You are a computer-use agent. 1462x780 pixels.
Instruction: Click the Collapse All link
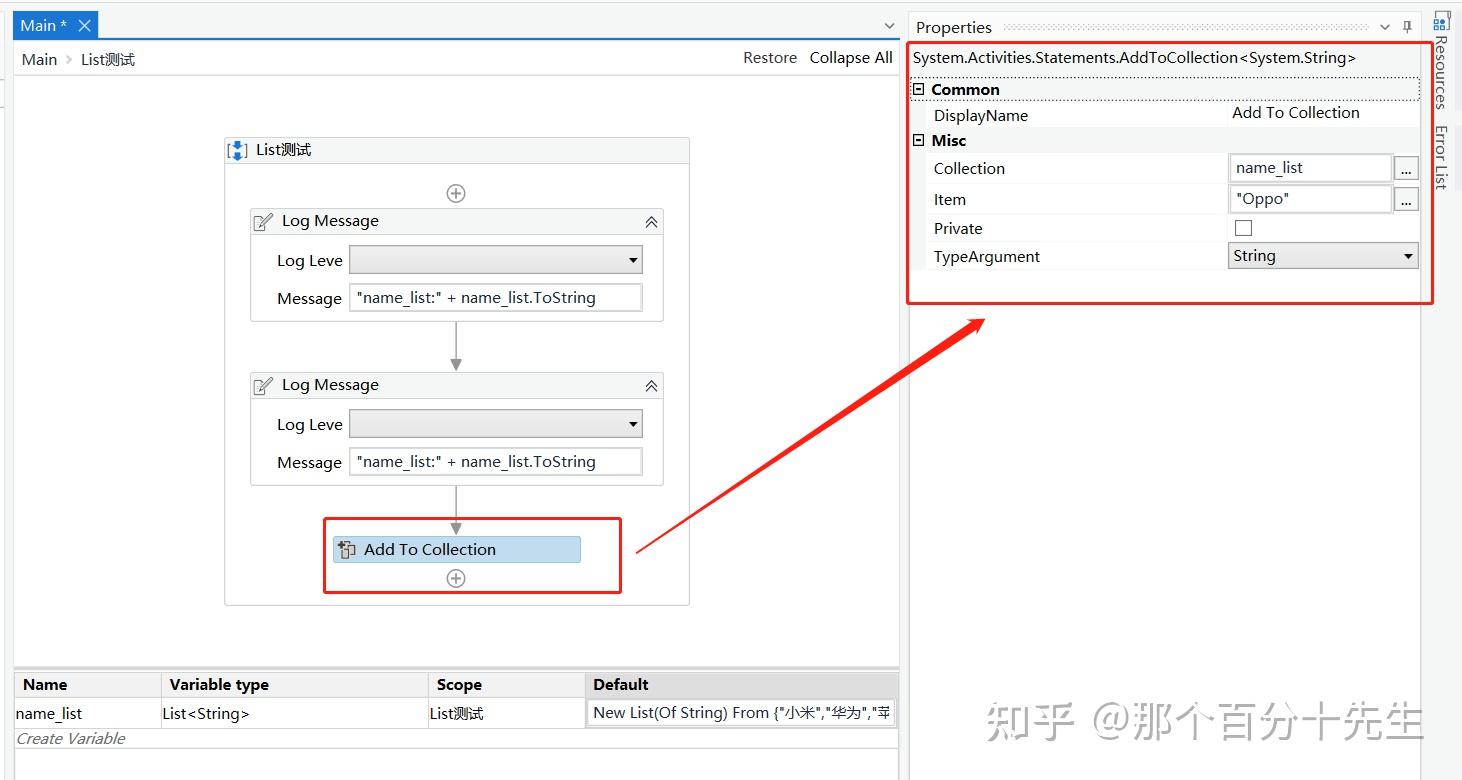[851, 57]
